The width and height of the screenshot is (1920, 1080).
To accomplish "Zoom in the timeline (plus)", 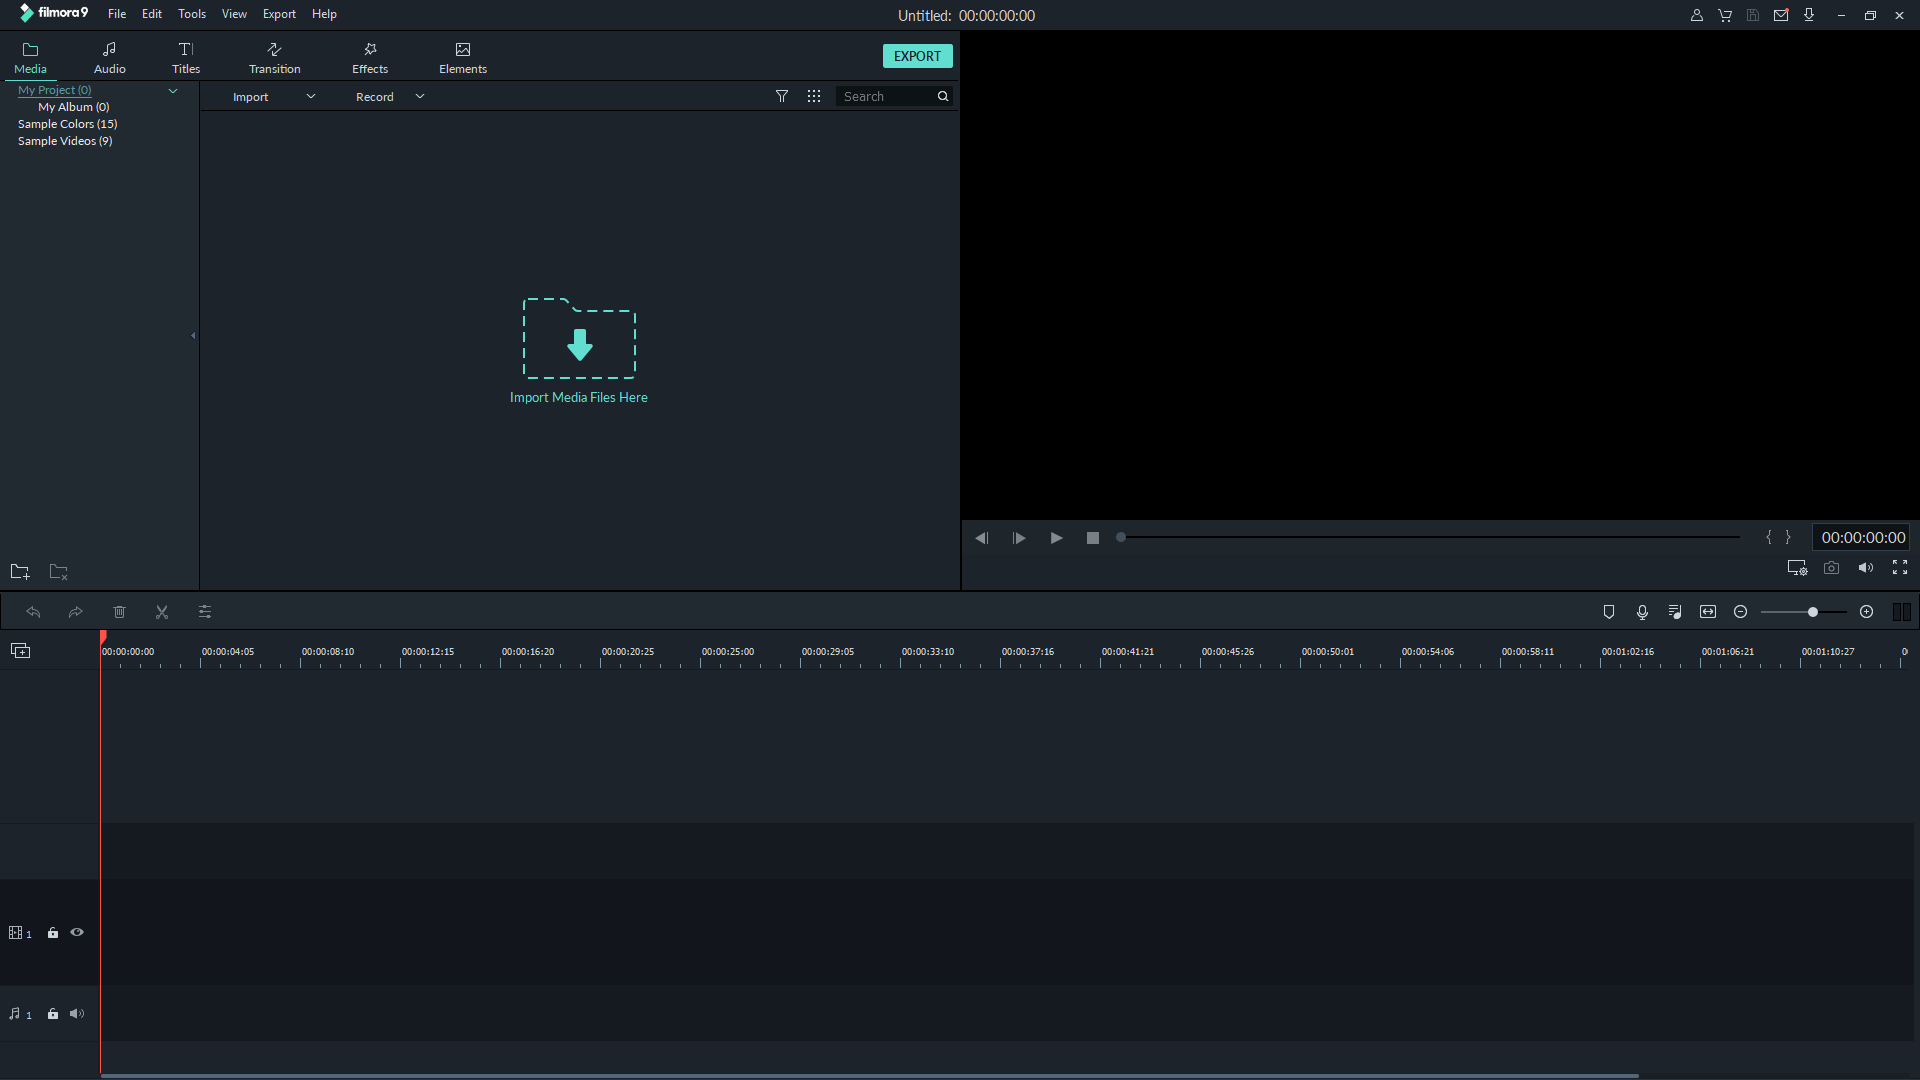I will [1866, 612].
